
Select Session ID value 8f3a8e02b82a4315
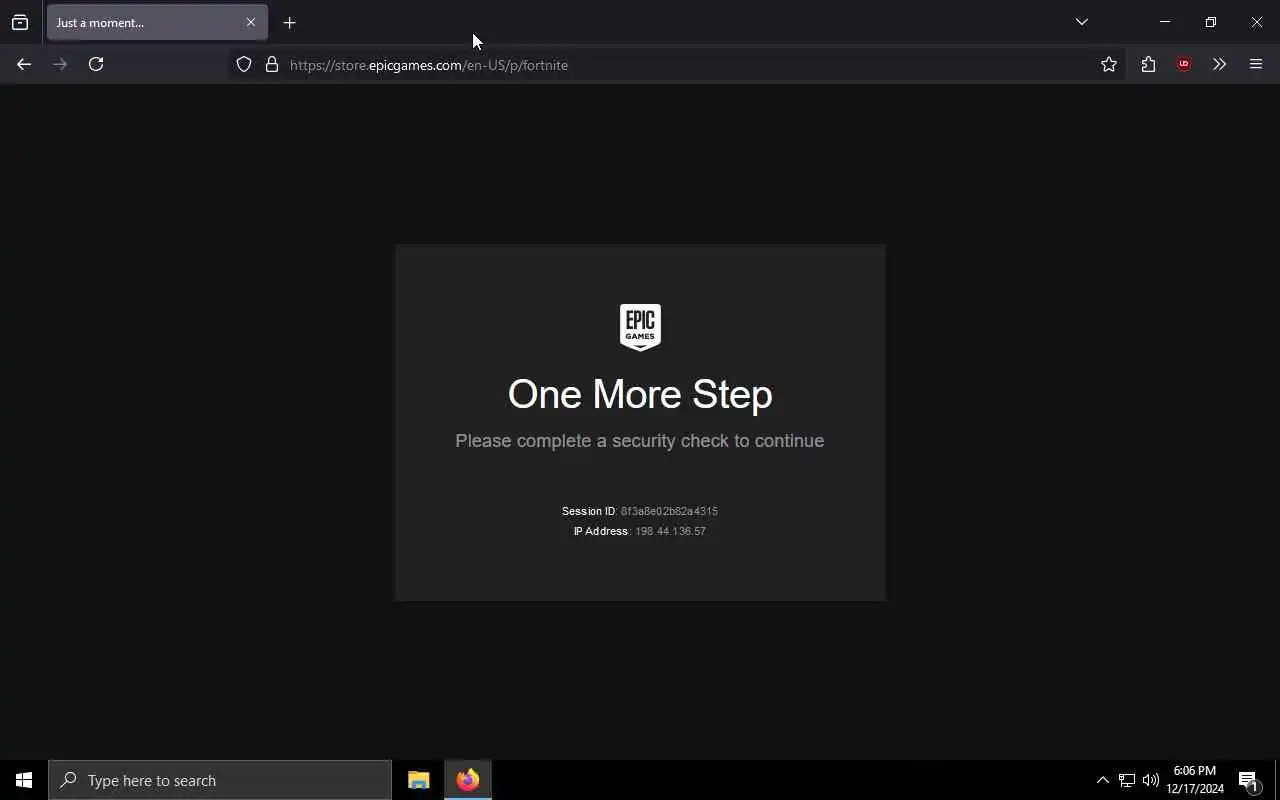[669, 511]
